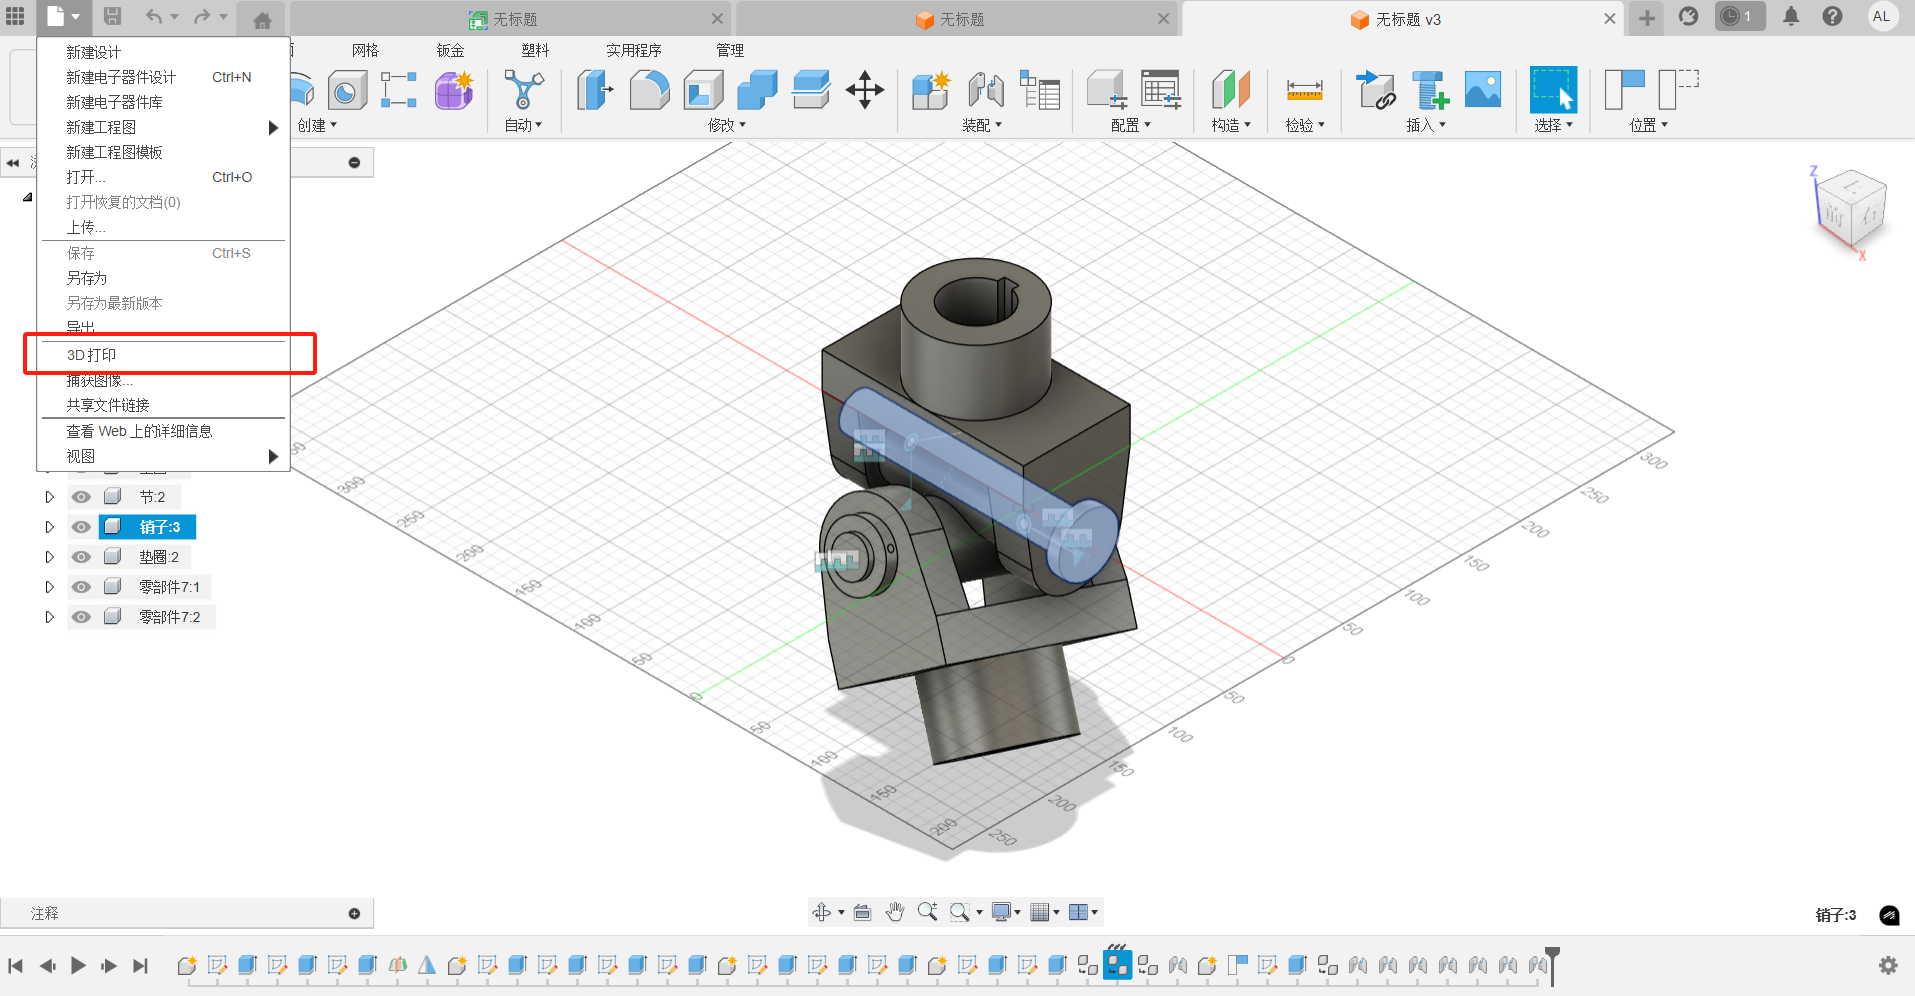This screenshot has width=1915, height=996.
Task: Select the Pan hand tool
Action: tap(895, 912)
